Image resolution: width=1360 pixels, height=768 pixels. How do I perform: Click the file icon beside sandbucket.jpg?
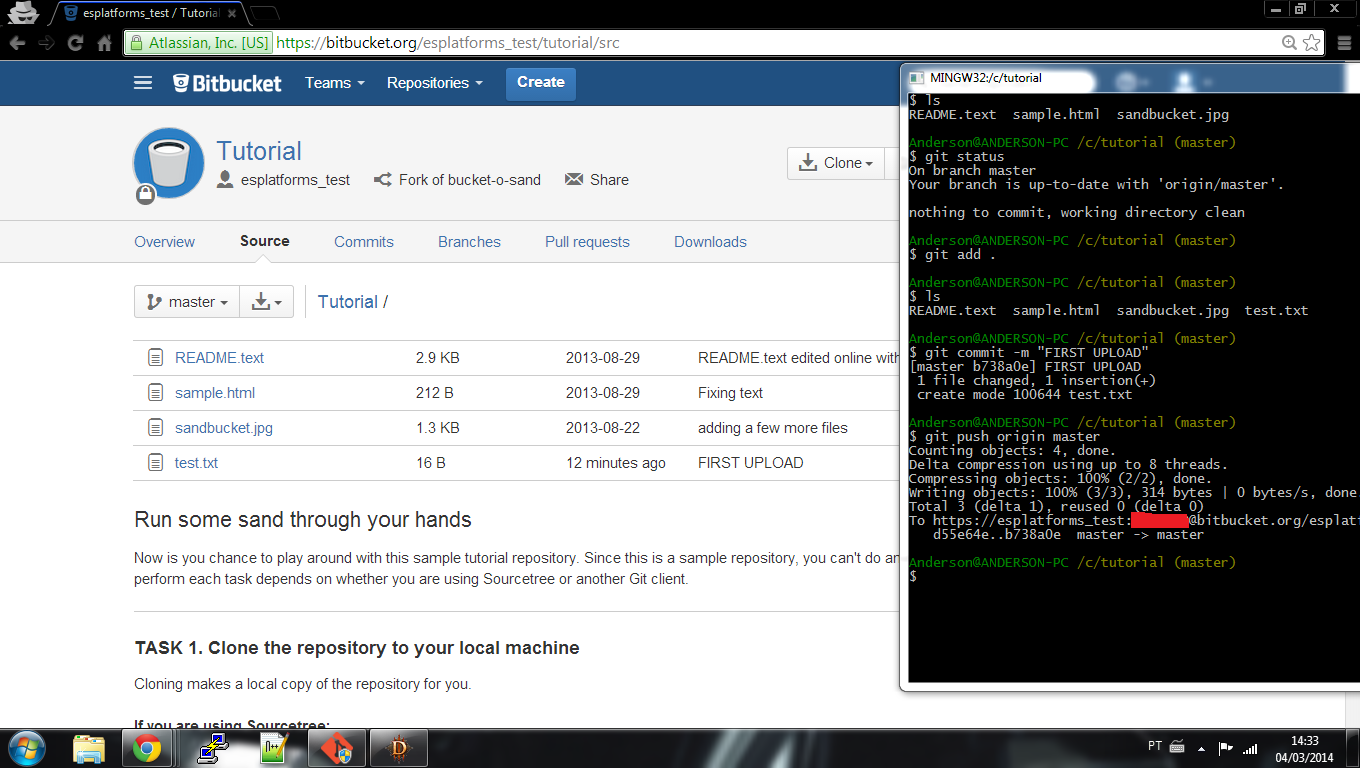[x=155, y=428]
